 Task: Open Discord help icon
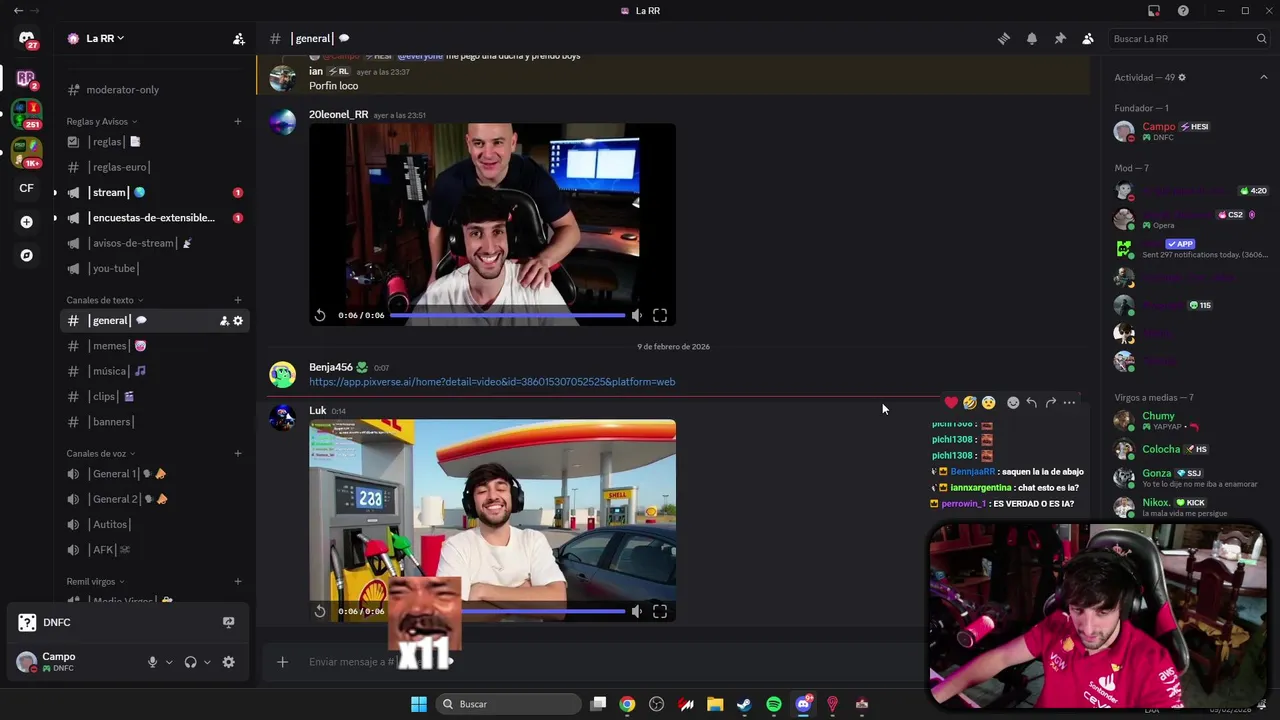click(1184, 11)
